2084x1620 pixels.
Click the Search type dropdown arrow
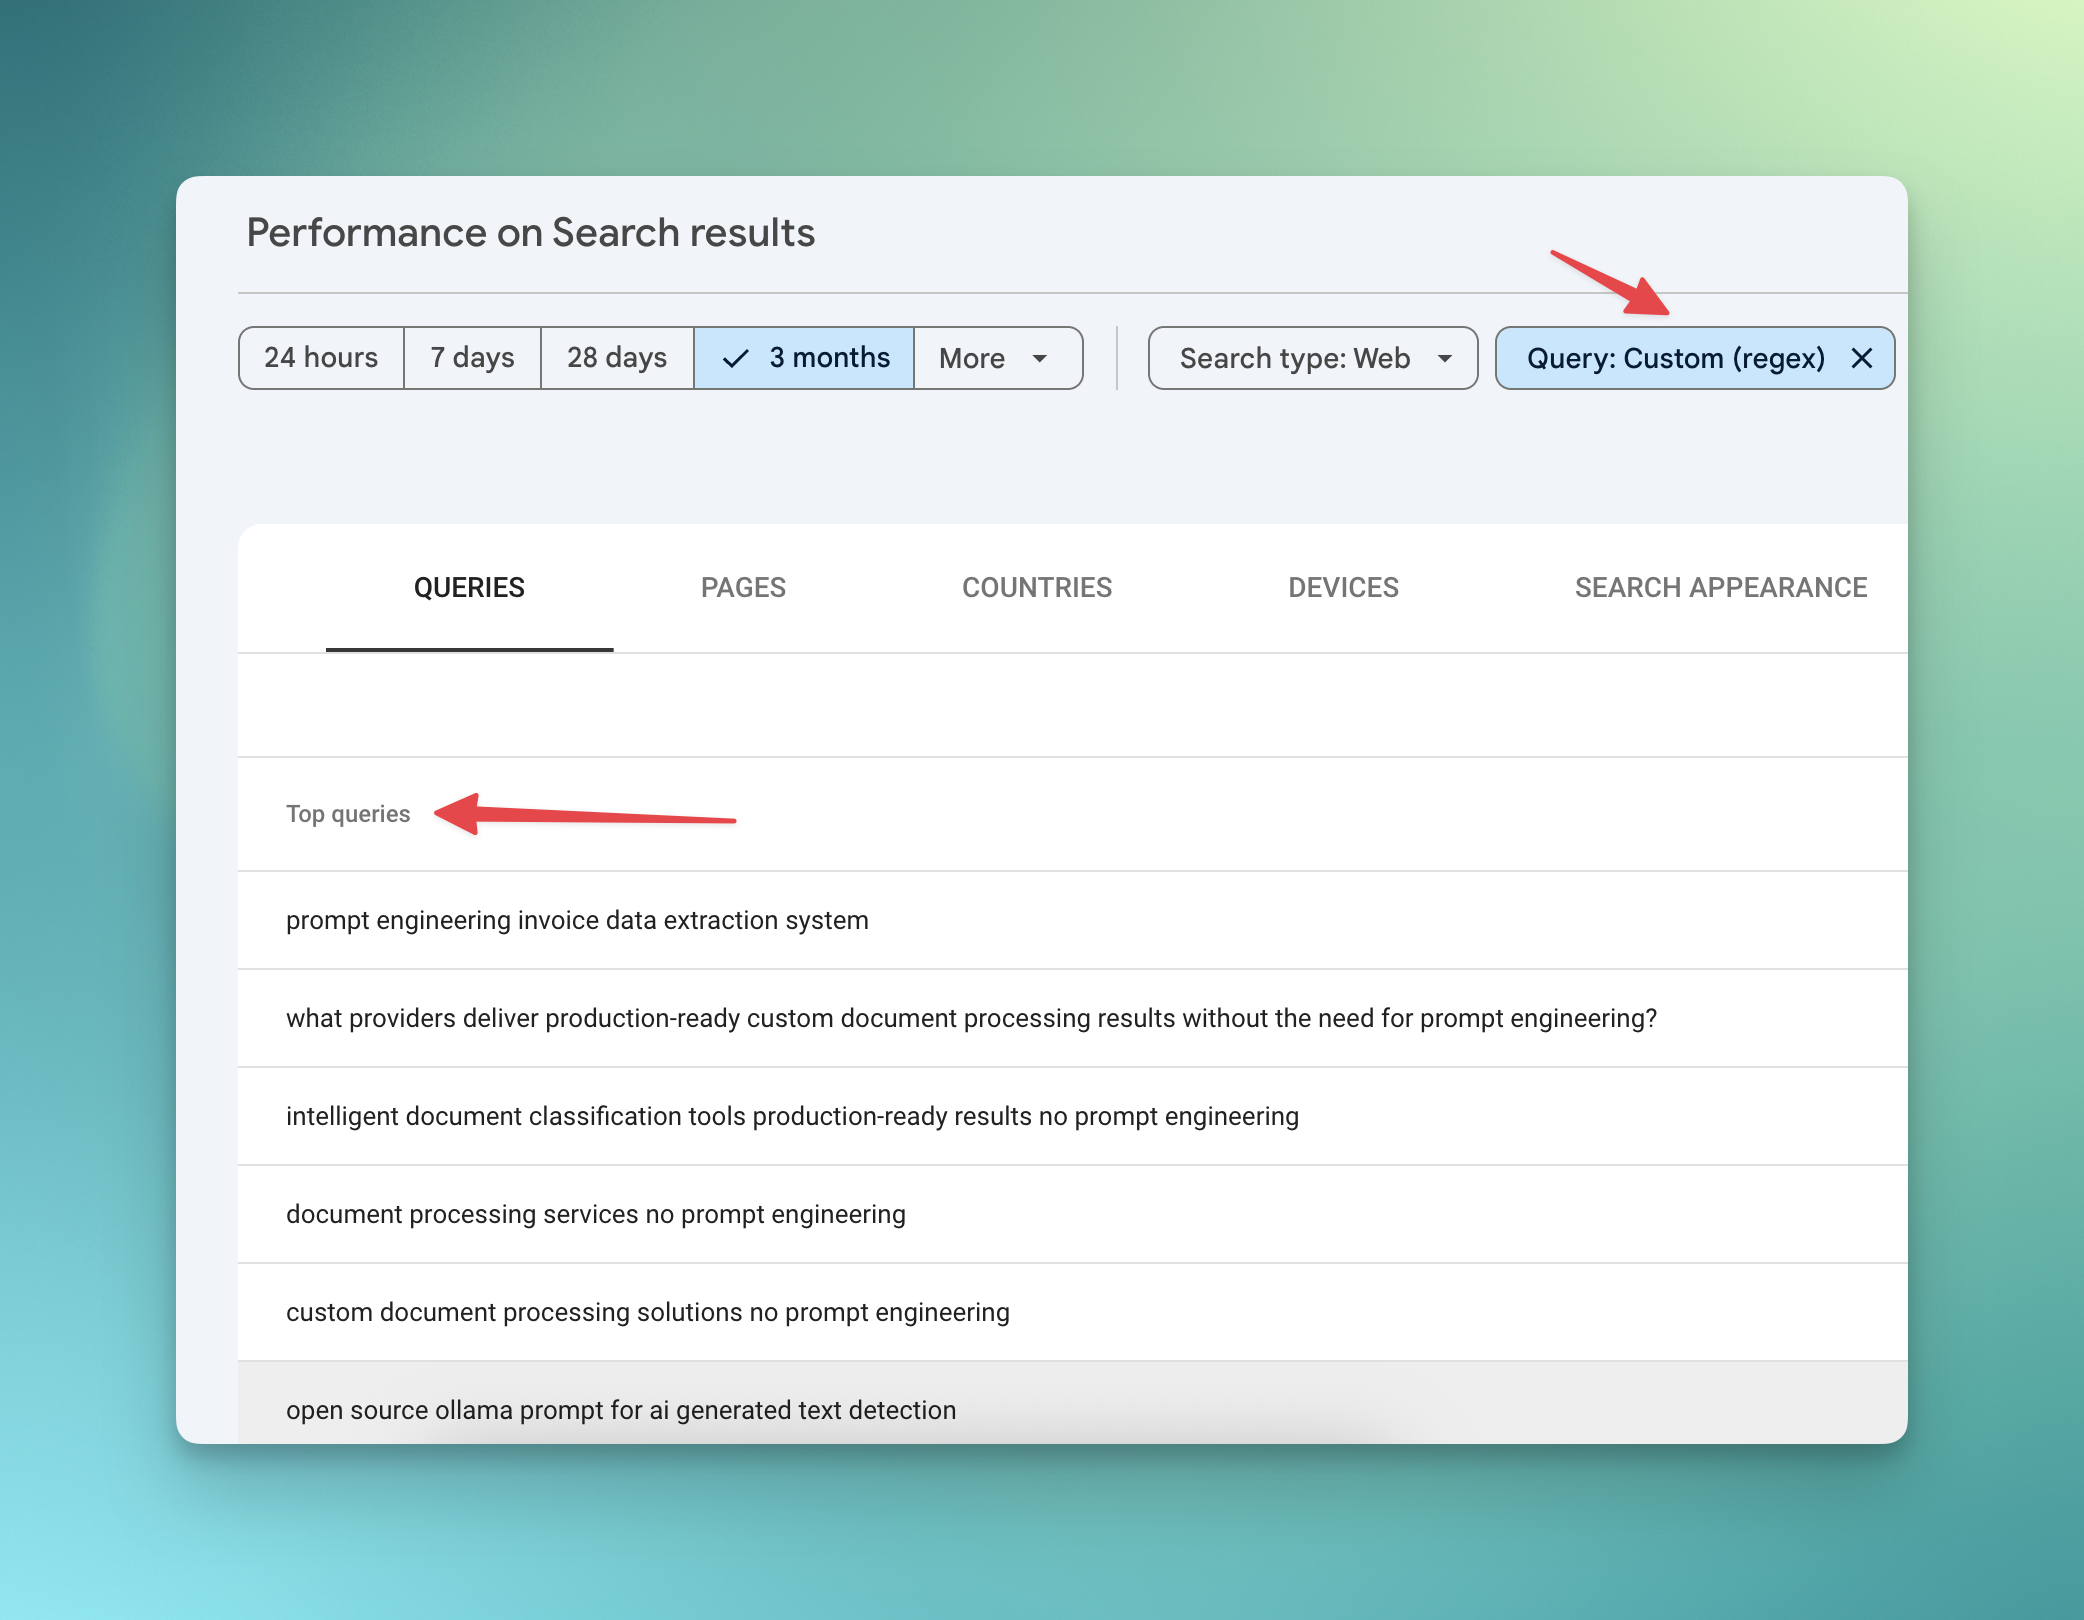[x=1445, y=358]
